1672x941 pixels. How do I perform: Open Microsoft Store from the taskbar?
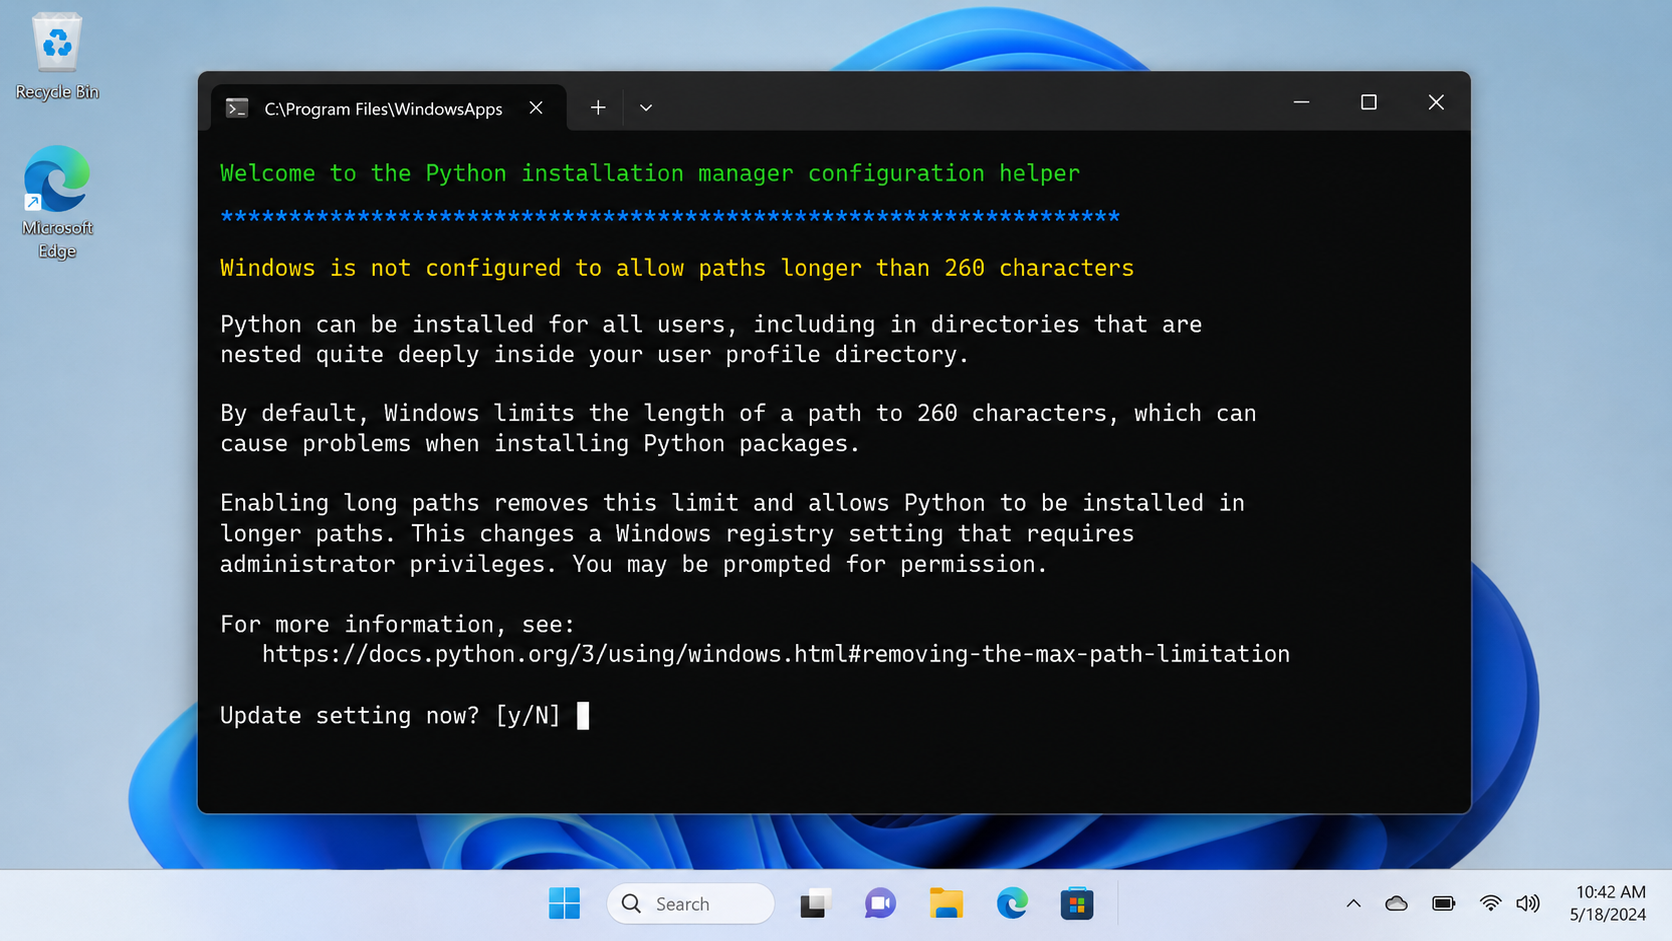pyautogui.click(x=1077, y=903)
